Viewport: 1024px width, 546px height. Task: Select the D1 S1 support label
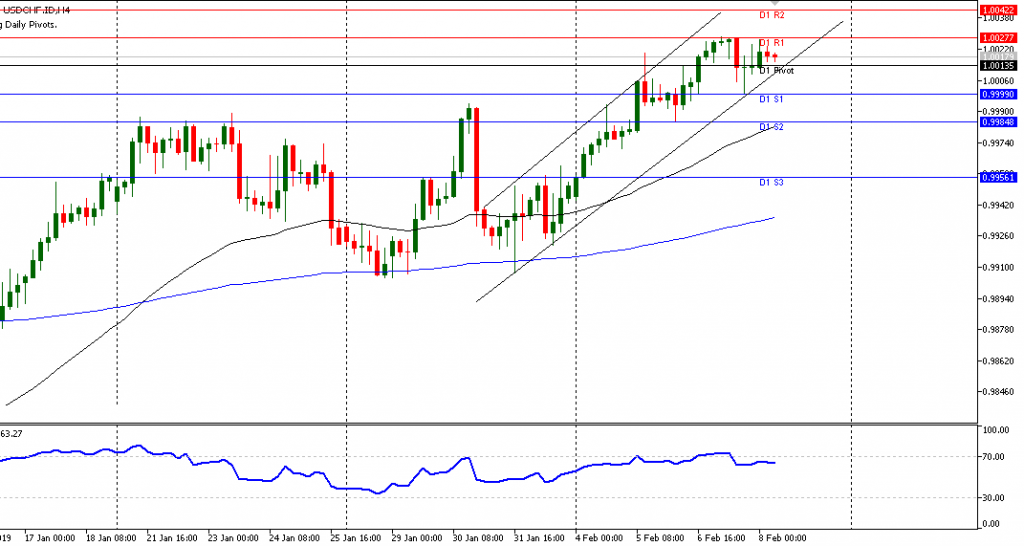(x=771, y=100)
